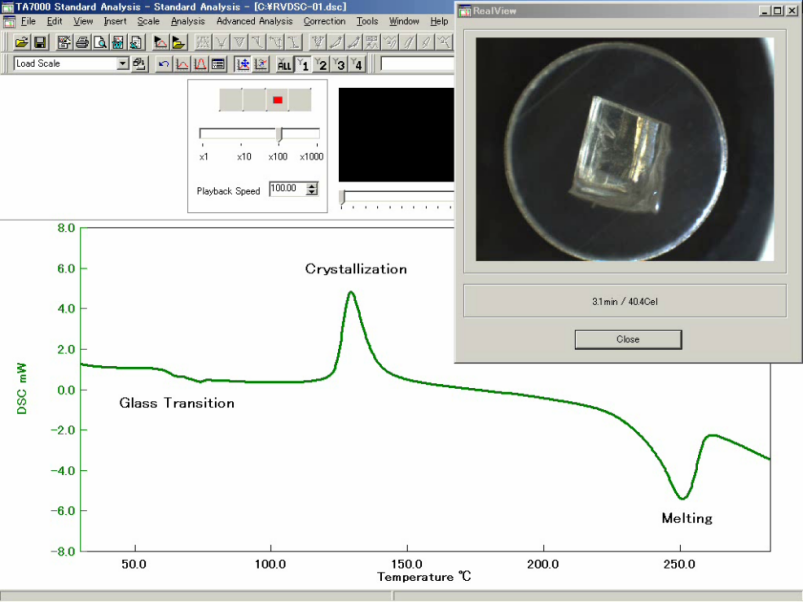The width and height of the screenshot is (803, 602).
Task: Click the Undo arrow icon
Action: (164, 64)
